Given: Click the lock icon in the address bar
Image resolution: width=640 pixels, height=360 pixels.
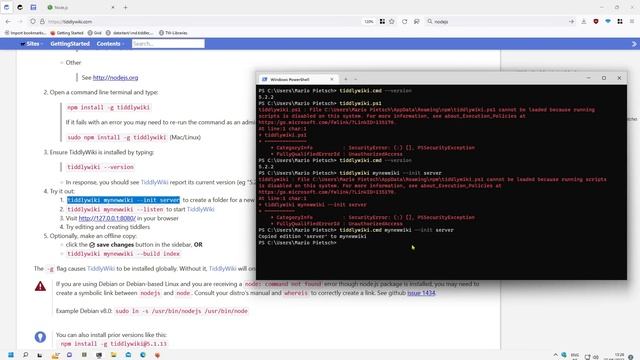Looking at the screenshot, I should [x=42, y=22].
